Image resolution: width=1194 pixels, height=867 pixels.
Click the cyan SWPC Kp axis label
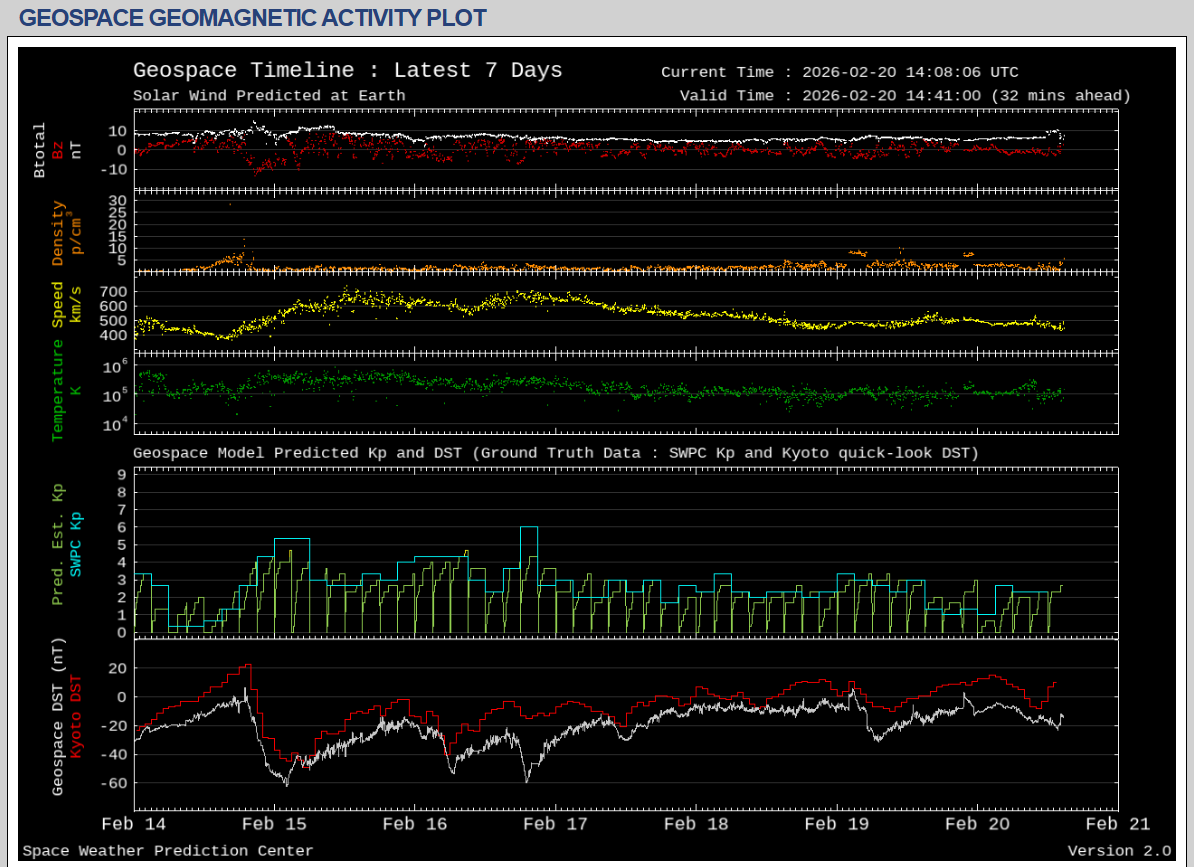75,545
